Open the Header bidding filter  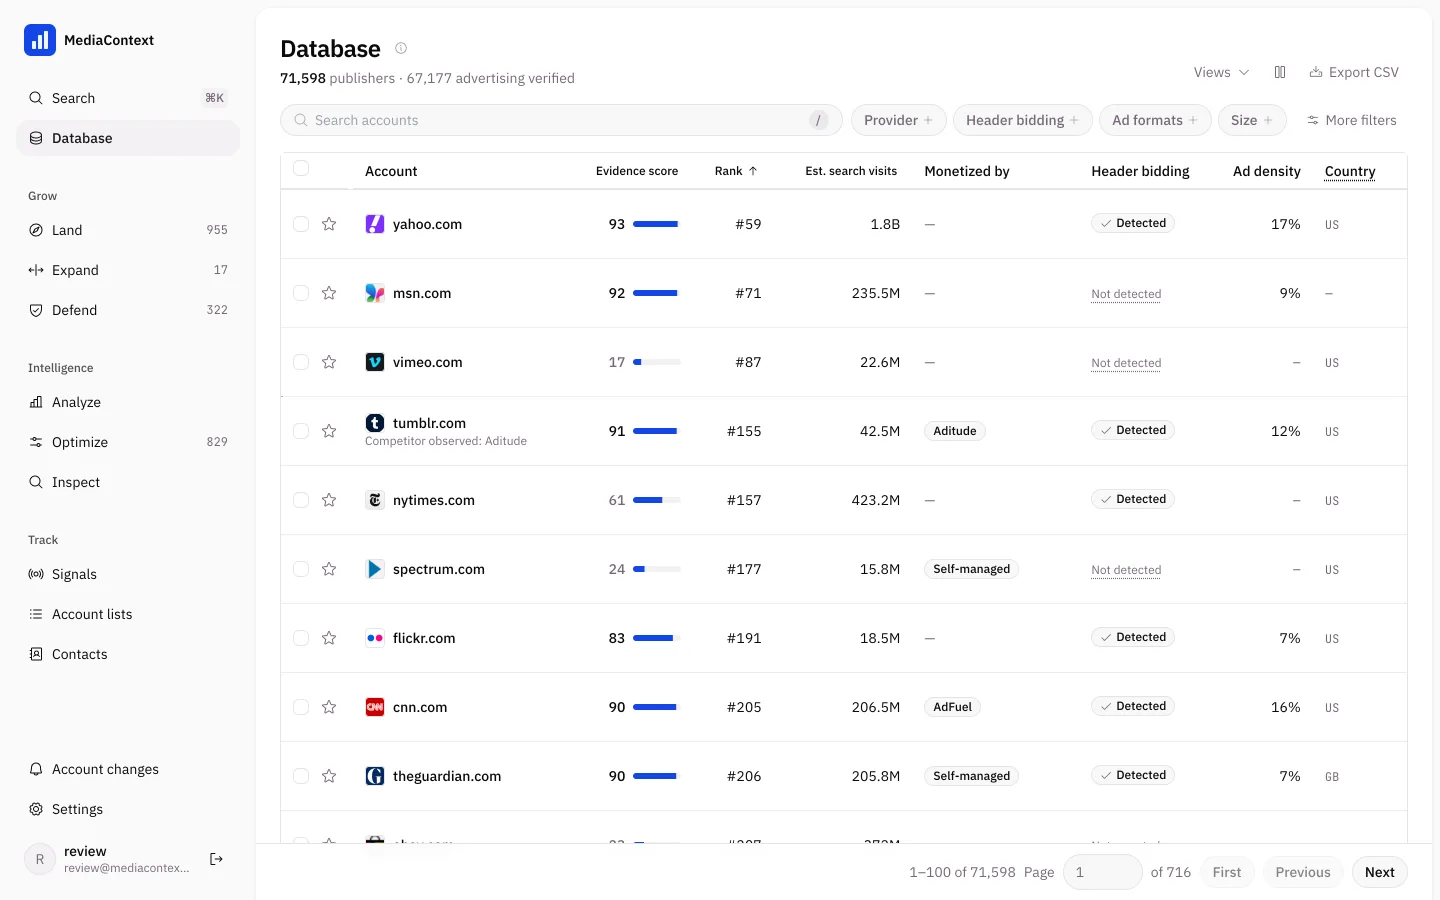(1022, 120)
